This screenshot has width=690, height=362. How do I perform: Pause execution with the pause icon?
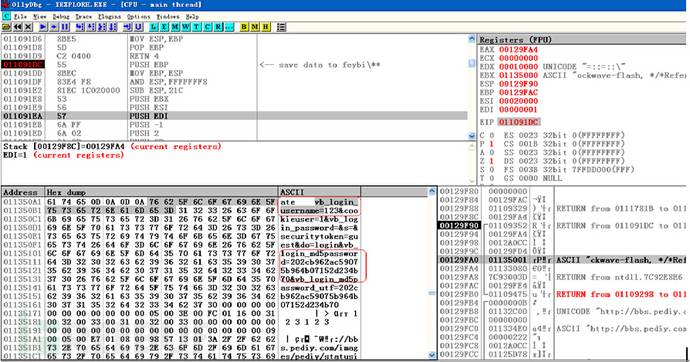pyautogui.click(x=65, y=27)
